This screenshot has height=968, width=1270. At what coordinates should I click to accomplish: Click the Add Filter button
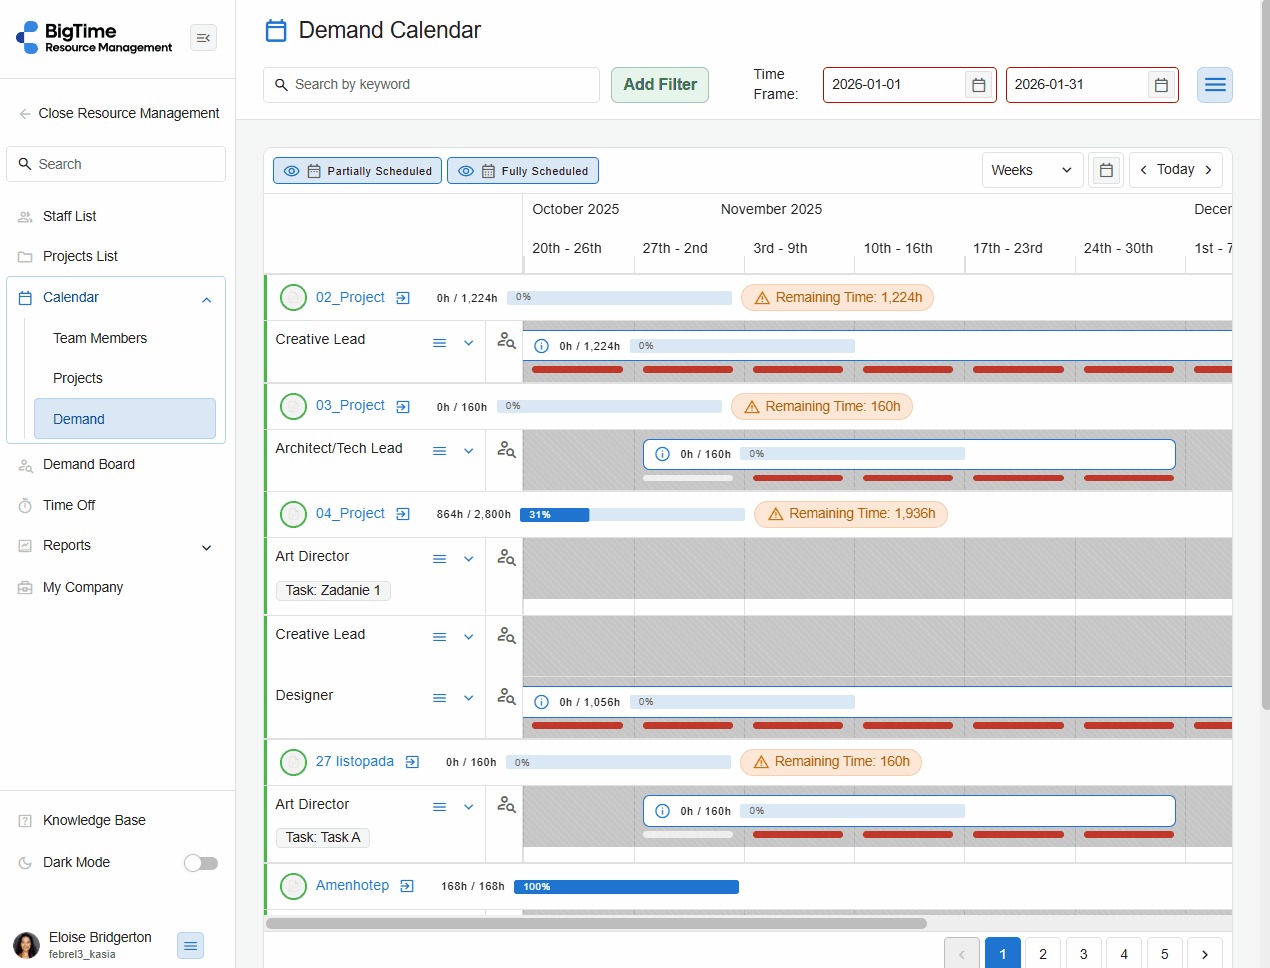click(660, 85)
